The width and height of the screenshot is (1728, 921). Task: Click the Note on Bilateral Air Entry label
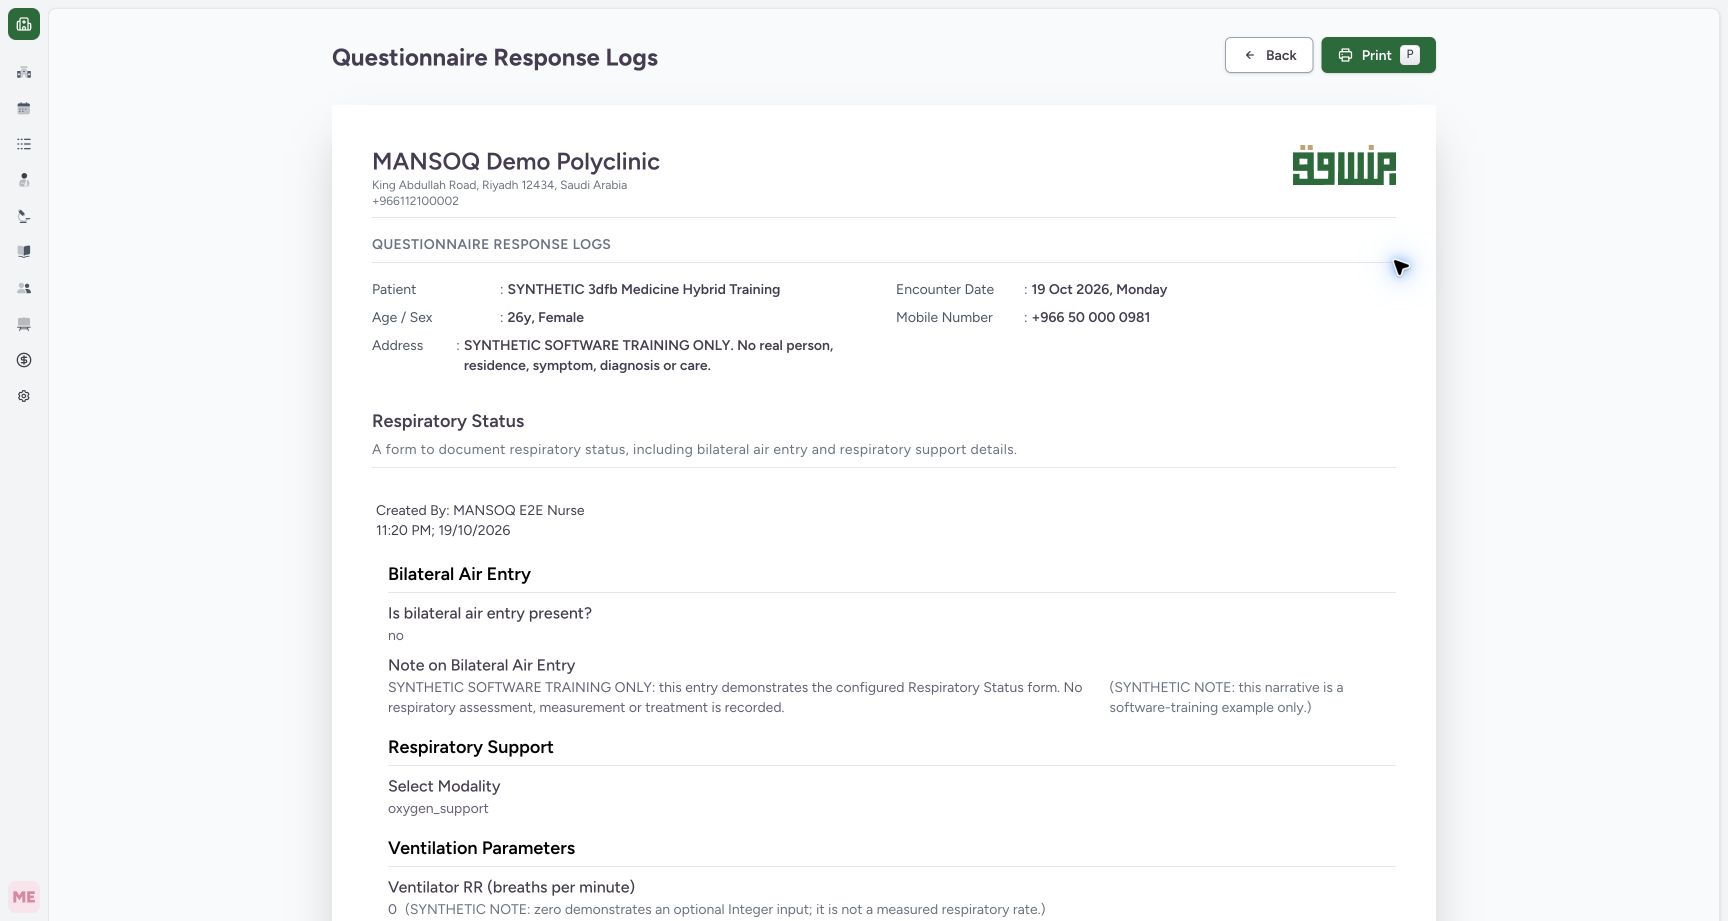[481, 665]
